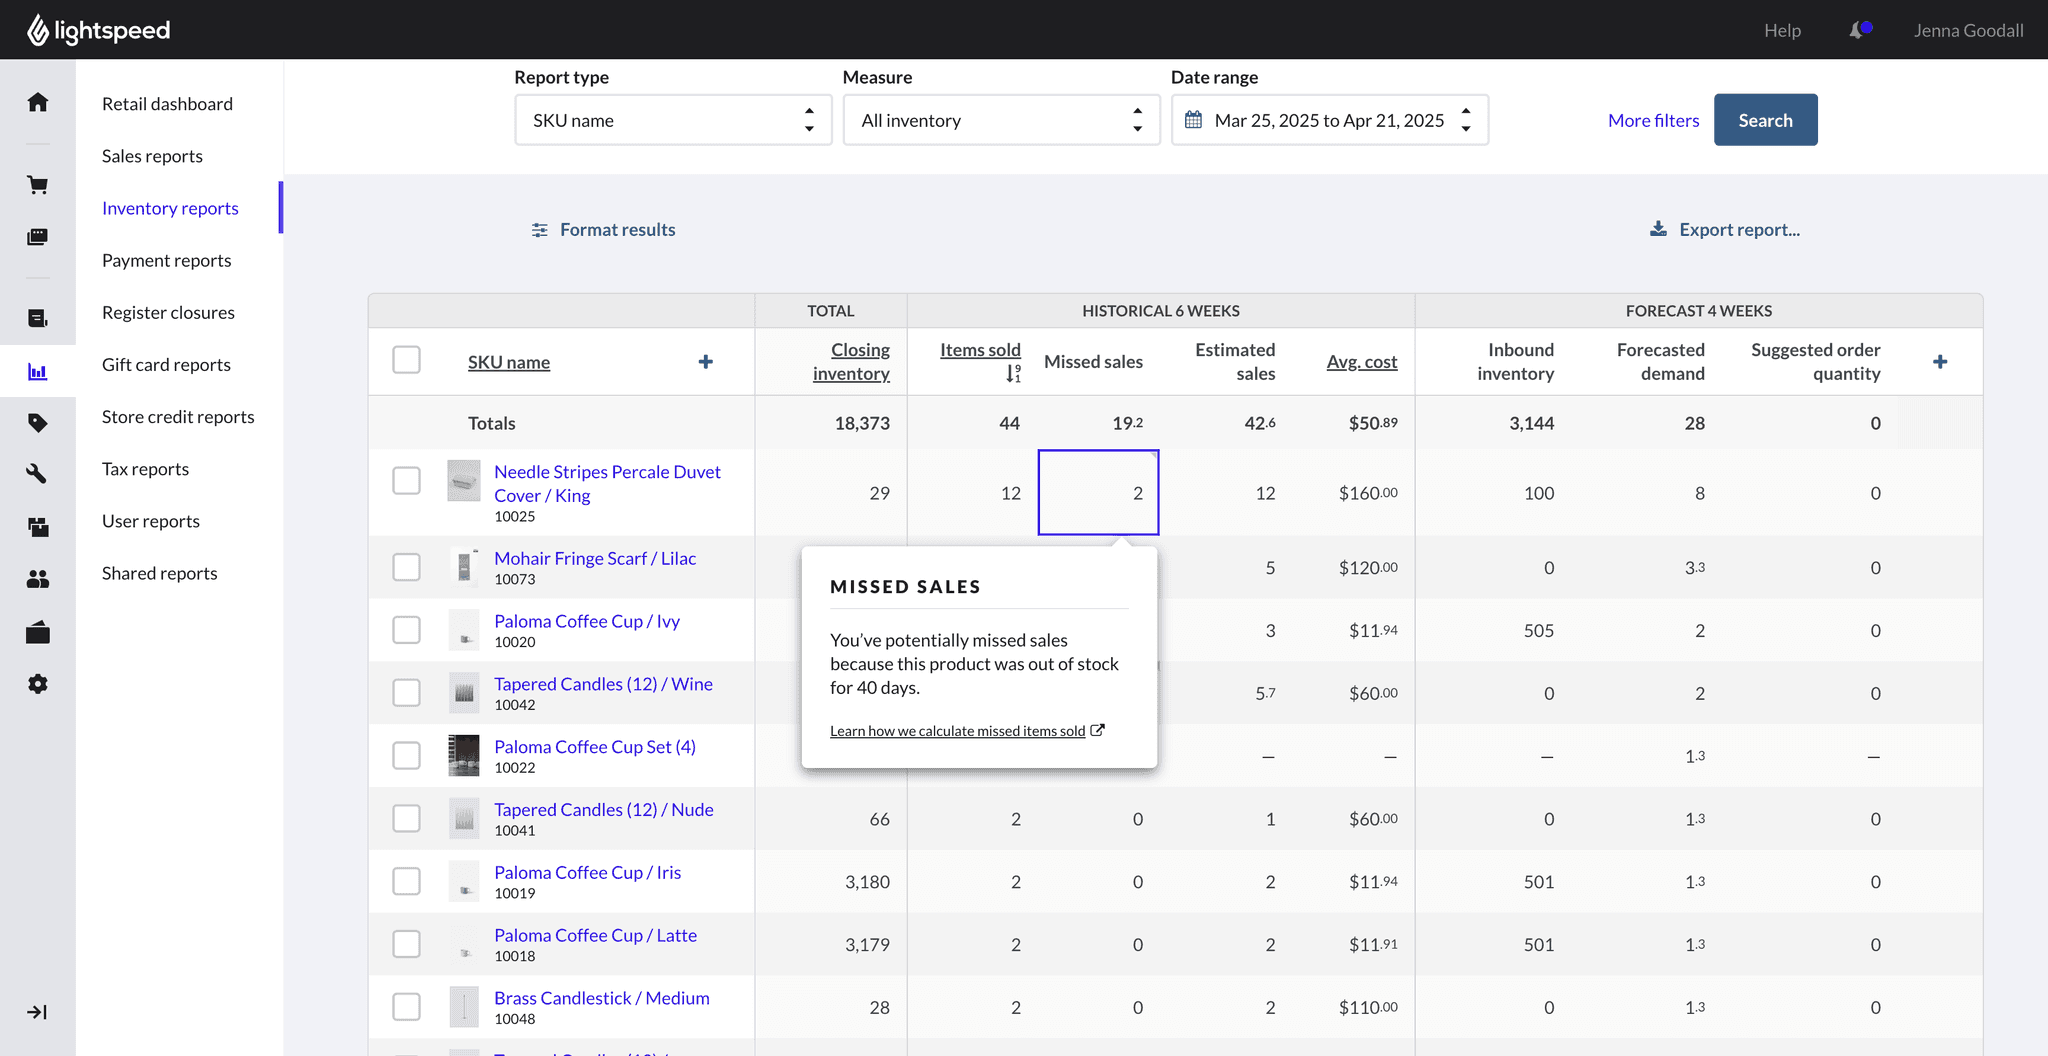Select the reporting bar chart icon

[x=38, y=372]
